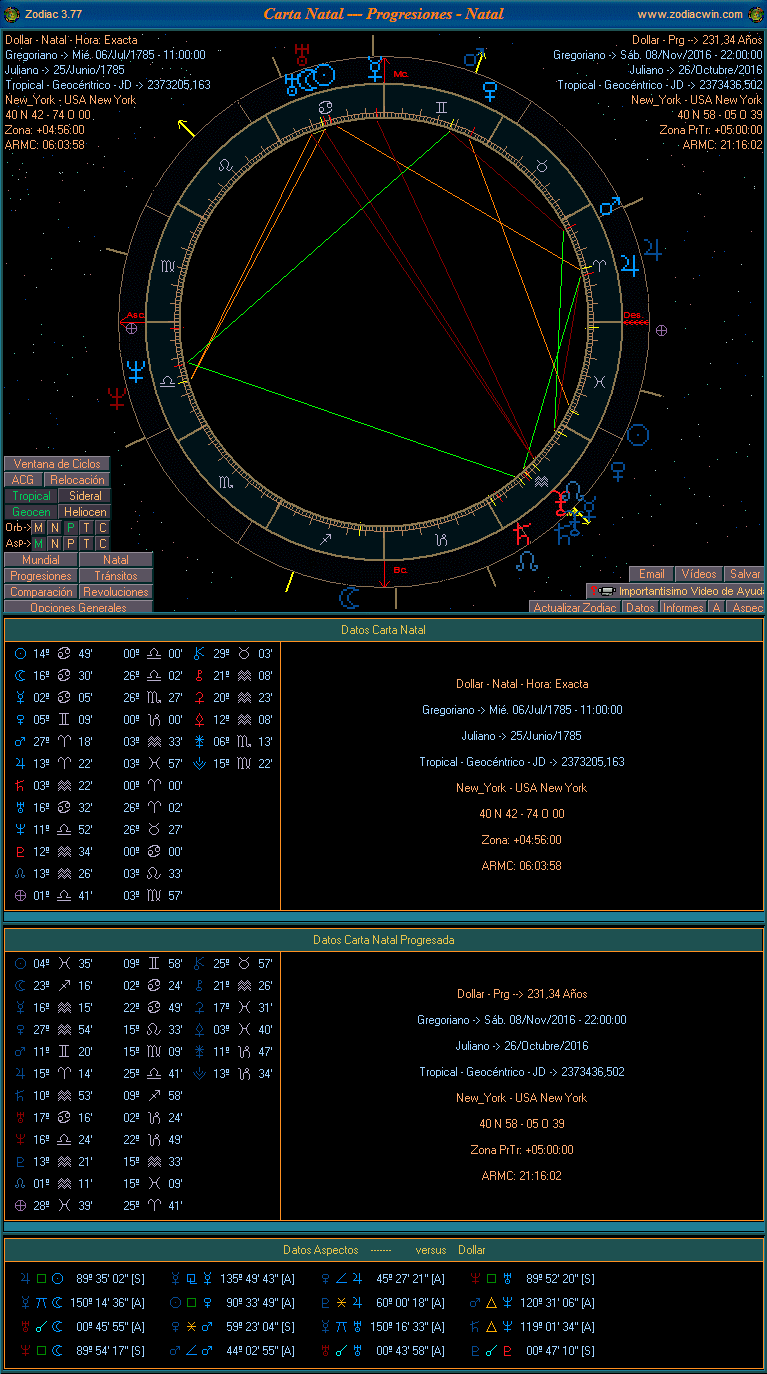The height and width of the screenshot is (1374, 767).
Task: Click the Leo sign in the zodiac ring
Action: 227,164
